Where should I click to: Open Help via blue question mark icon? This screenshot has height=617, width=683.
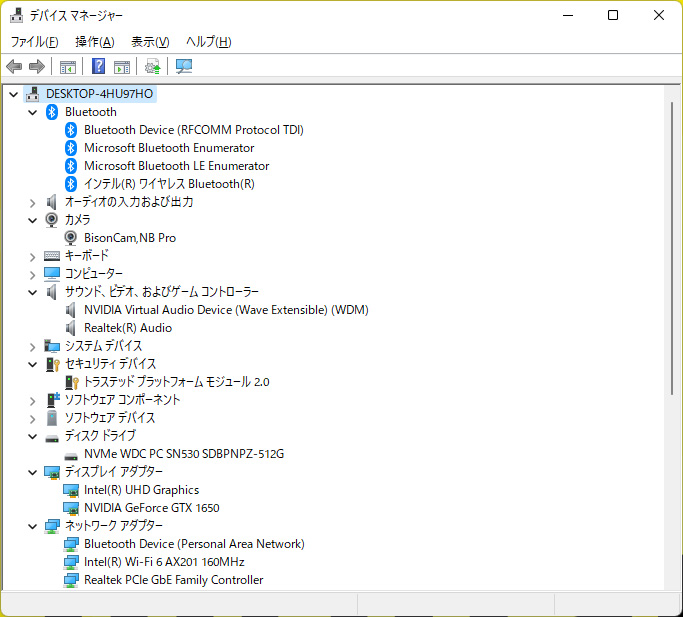tap(98, 67)
